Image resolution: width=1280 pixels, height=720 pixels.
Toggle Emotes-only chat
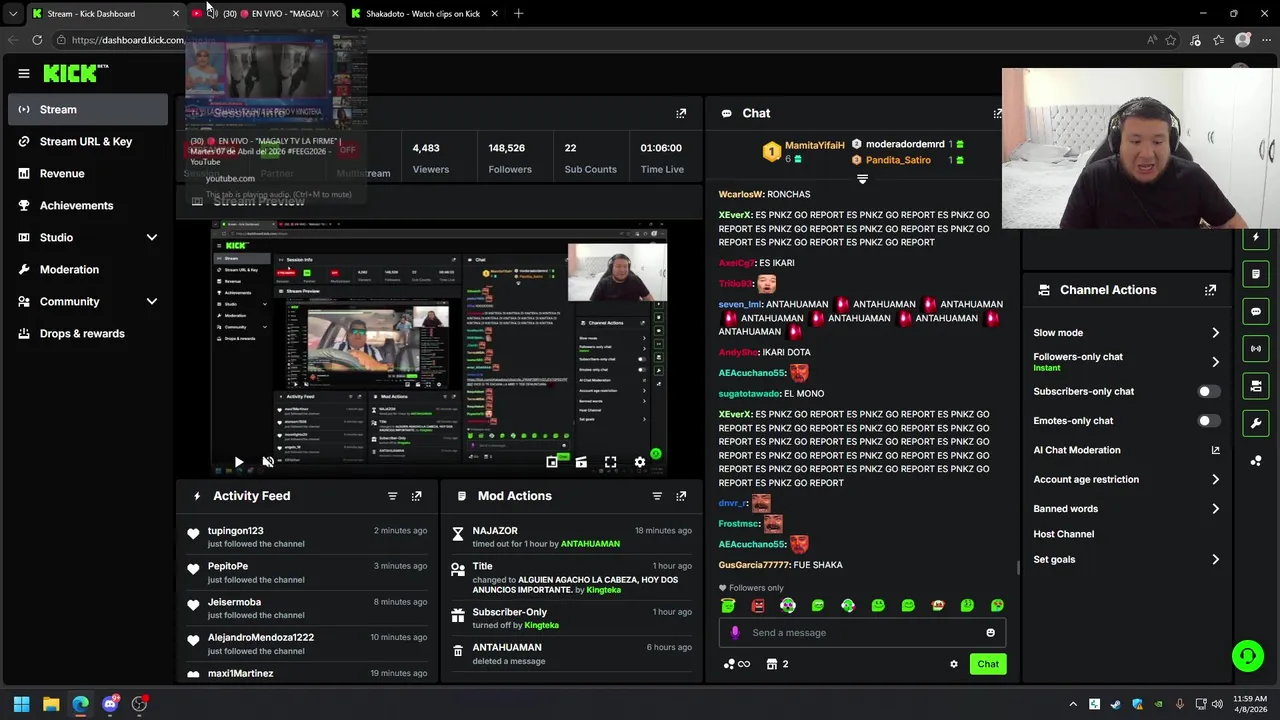point(1208,421)
